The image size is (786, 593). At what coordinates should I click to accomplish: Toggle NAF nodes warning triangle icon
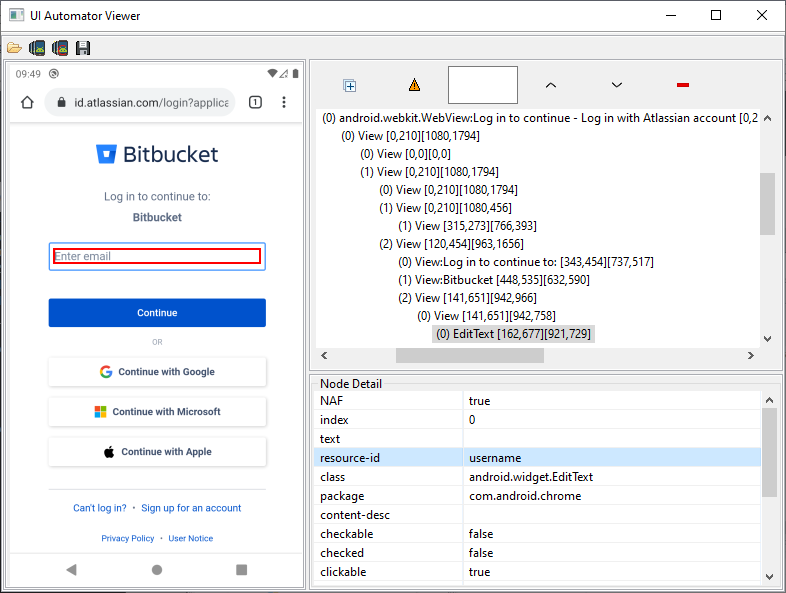pyautogui.click(x=415, y=85)
